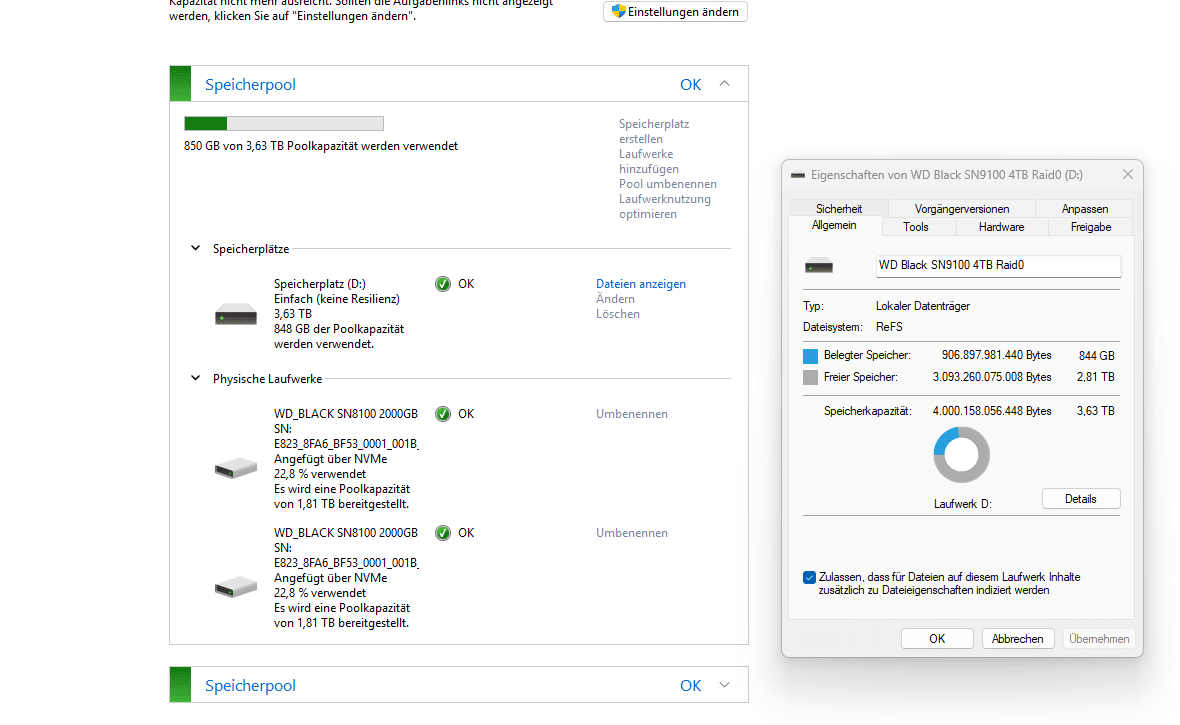Confirm the dialog with OK
The width and height of the screenshot is (1180, 725).
pos(937,638)
